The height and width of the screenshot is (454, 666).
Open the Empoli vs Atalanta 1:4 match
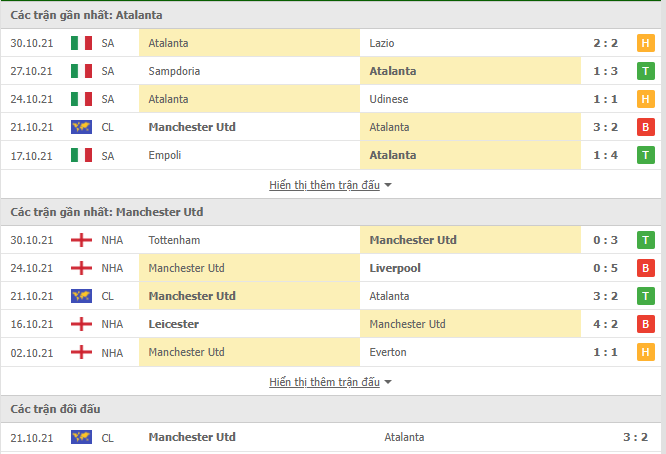(x=331, y=155)
